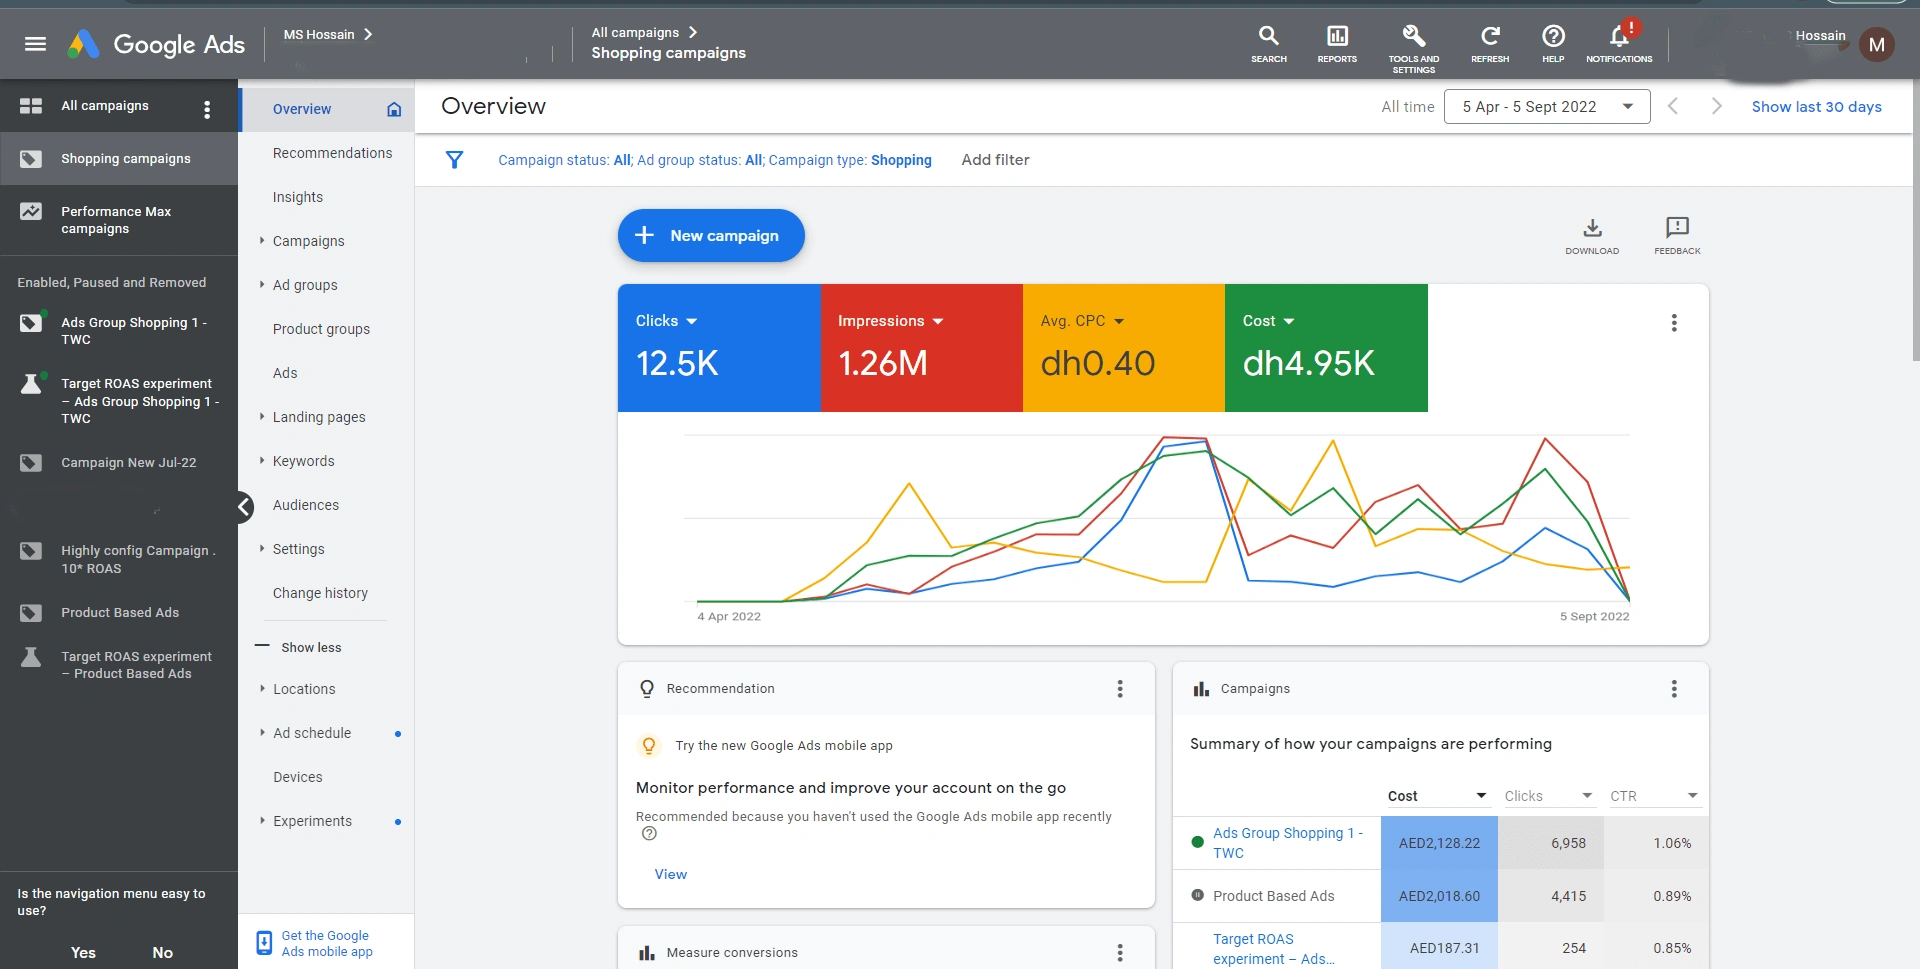Open MS Hossain account breadcrumb
This screenshot has width=1920, height=969.
(x=328, y=34)
